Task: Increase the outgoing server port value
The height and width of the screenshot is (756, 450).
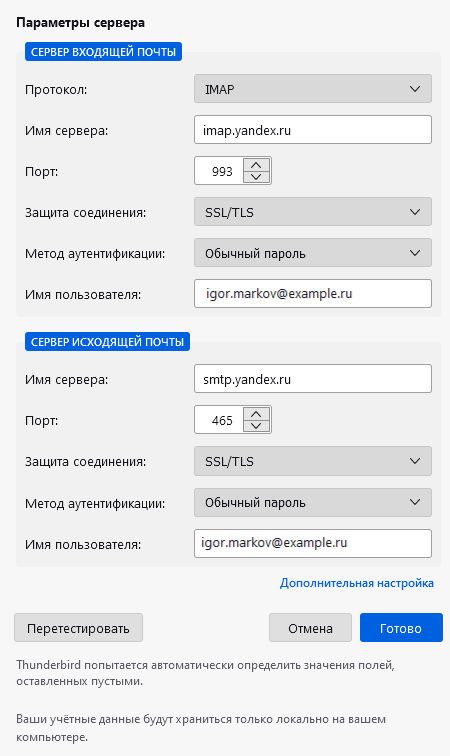Action: (256, 414)
